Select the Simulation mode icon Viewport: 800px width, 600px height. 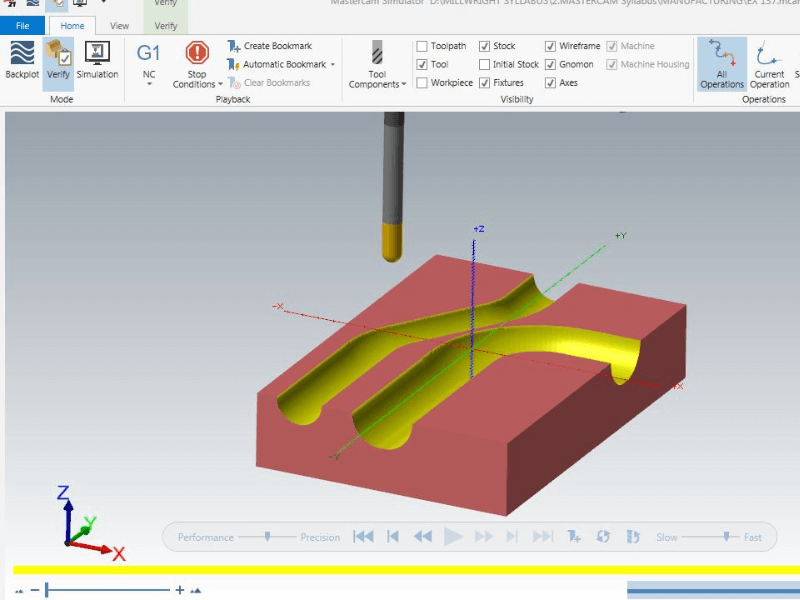pos(97,60)
